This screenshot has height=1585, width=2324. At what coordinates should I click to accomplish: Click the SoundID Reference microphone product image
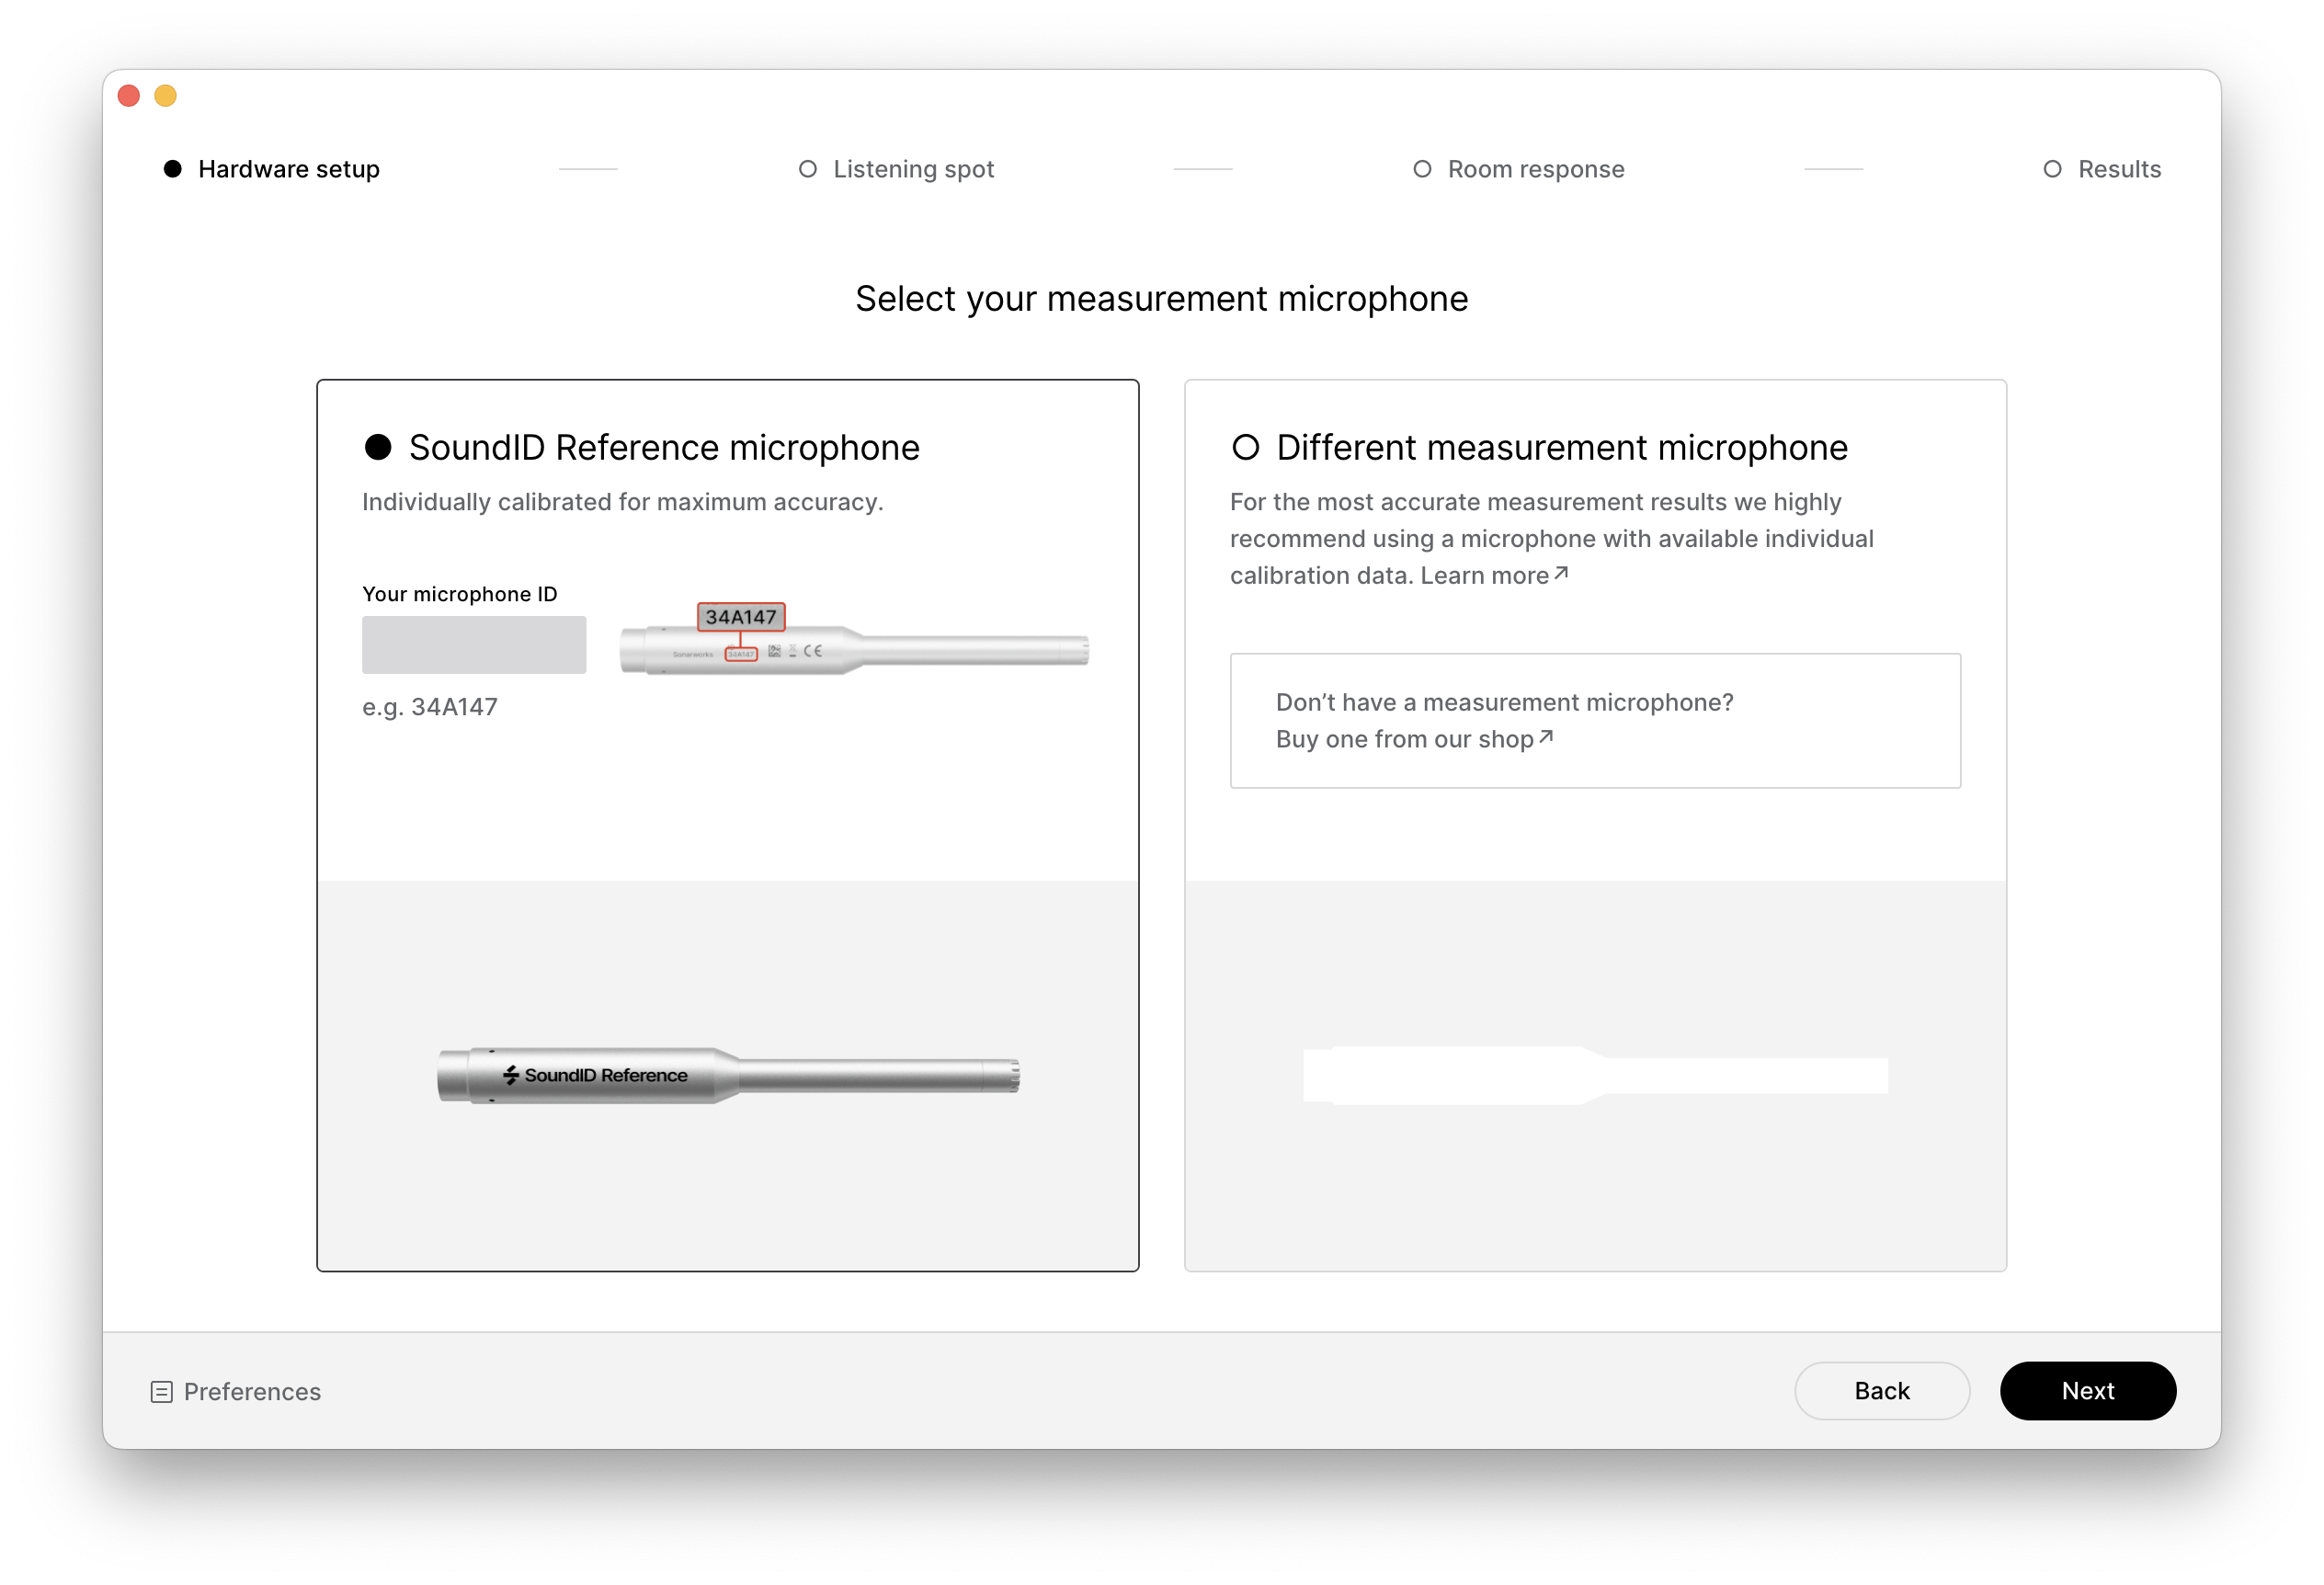coord(728,1075)
